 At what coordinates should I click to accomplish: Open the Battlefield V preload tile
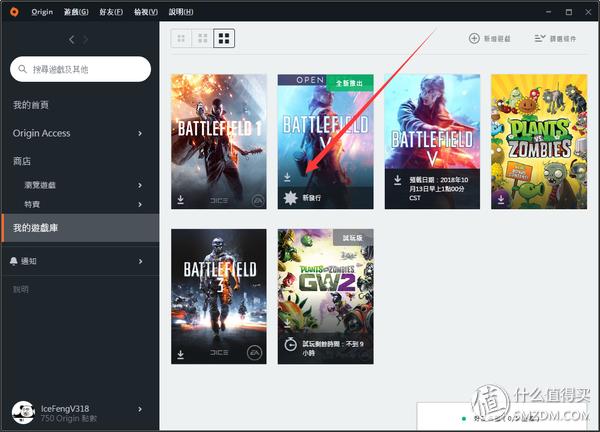[x=432, y=142]
